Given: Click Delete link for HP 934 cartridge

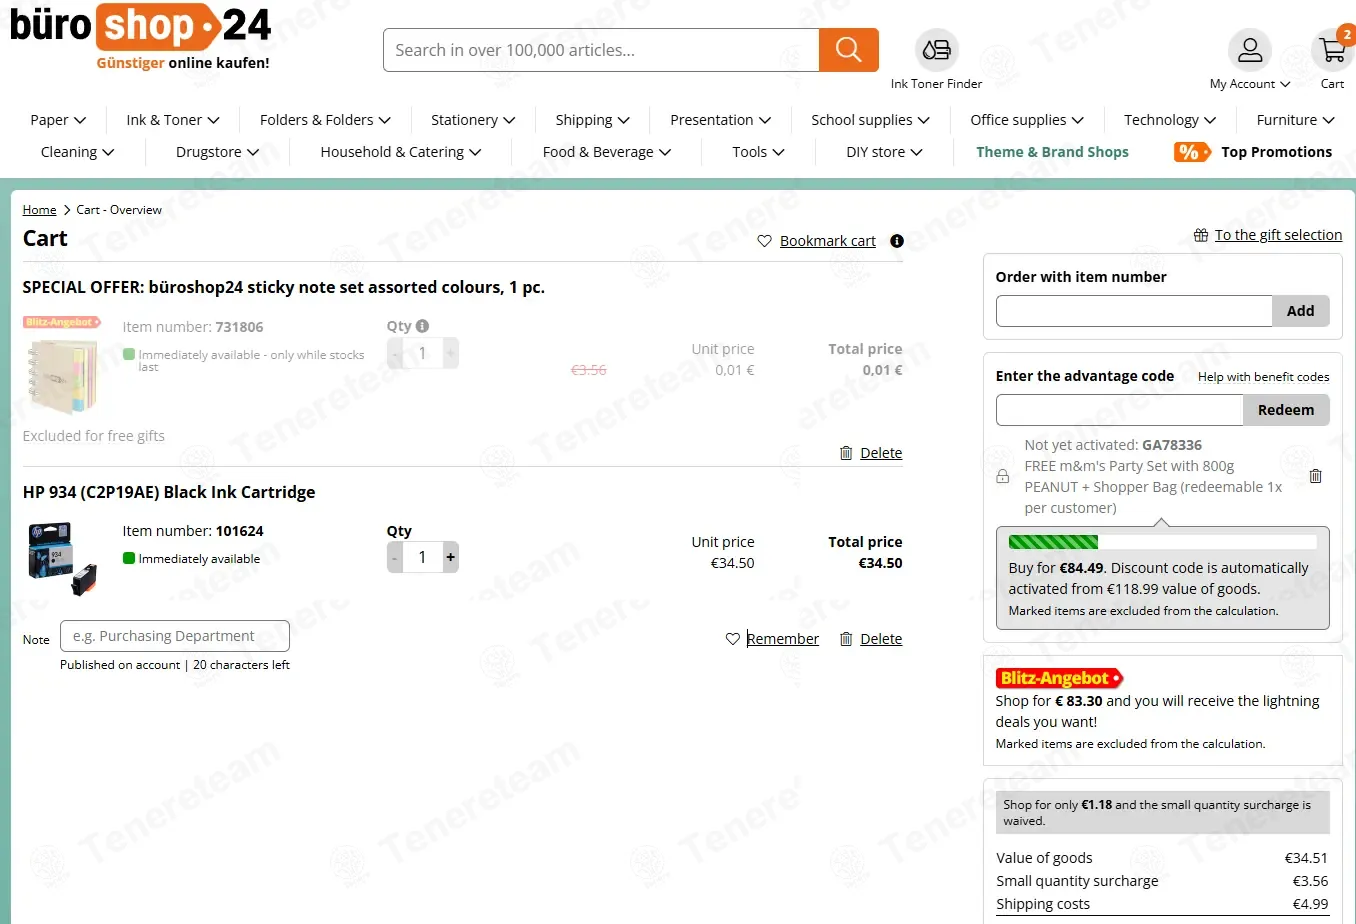Looking at the screenshot, I should click(881, 639).
